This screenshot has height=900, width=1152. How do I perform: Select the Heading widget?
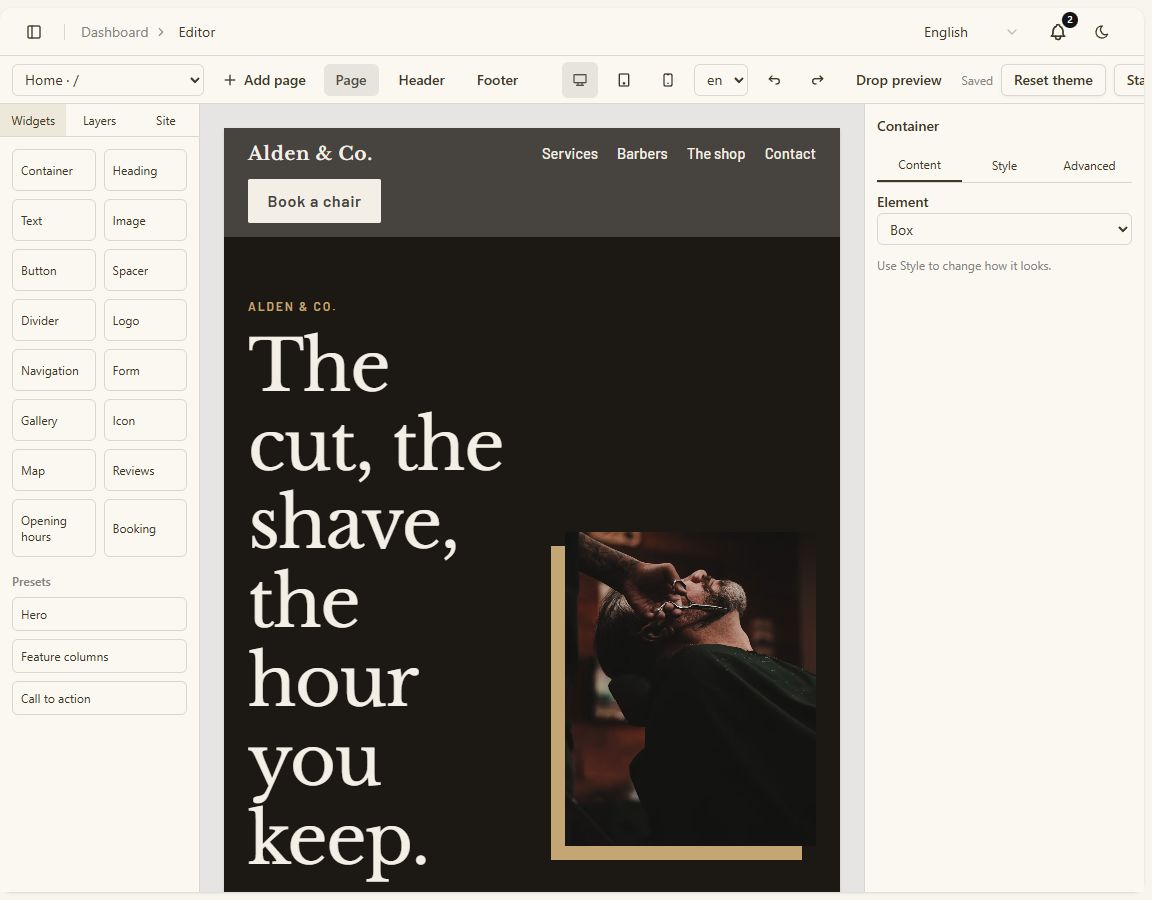click(x=145, y=170)
